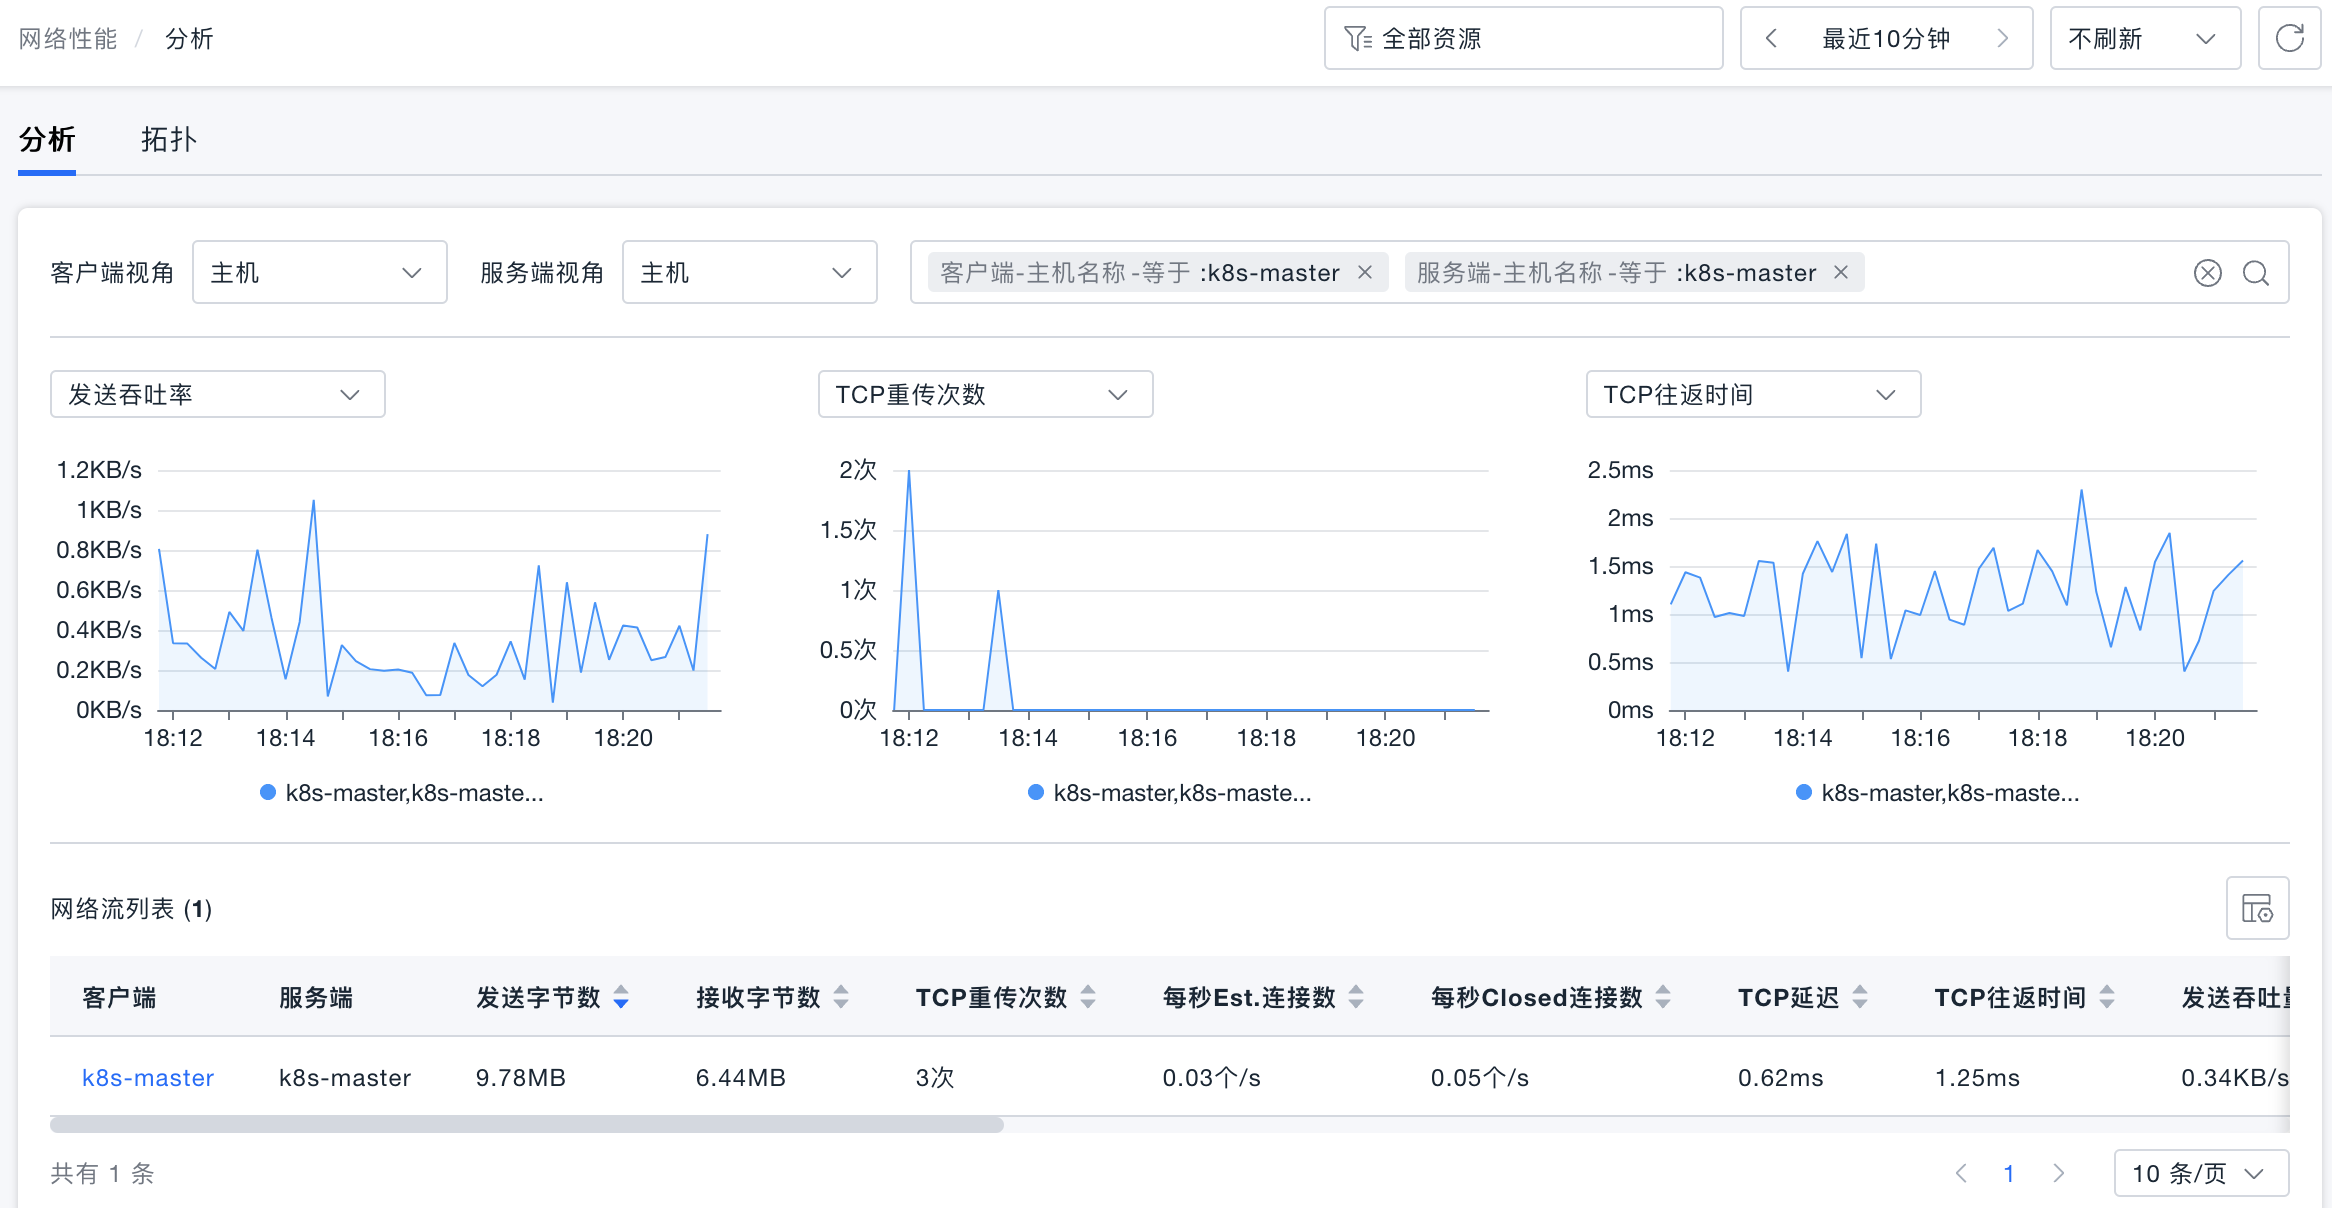Toggle k8s-master legend in 发送吞吐率 chart
Screen dimensions: 2332x1208
[401, 793]
